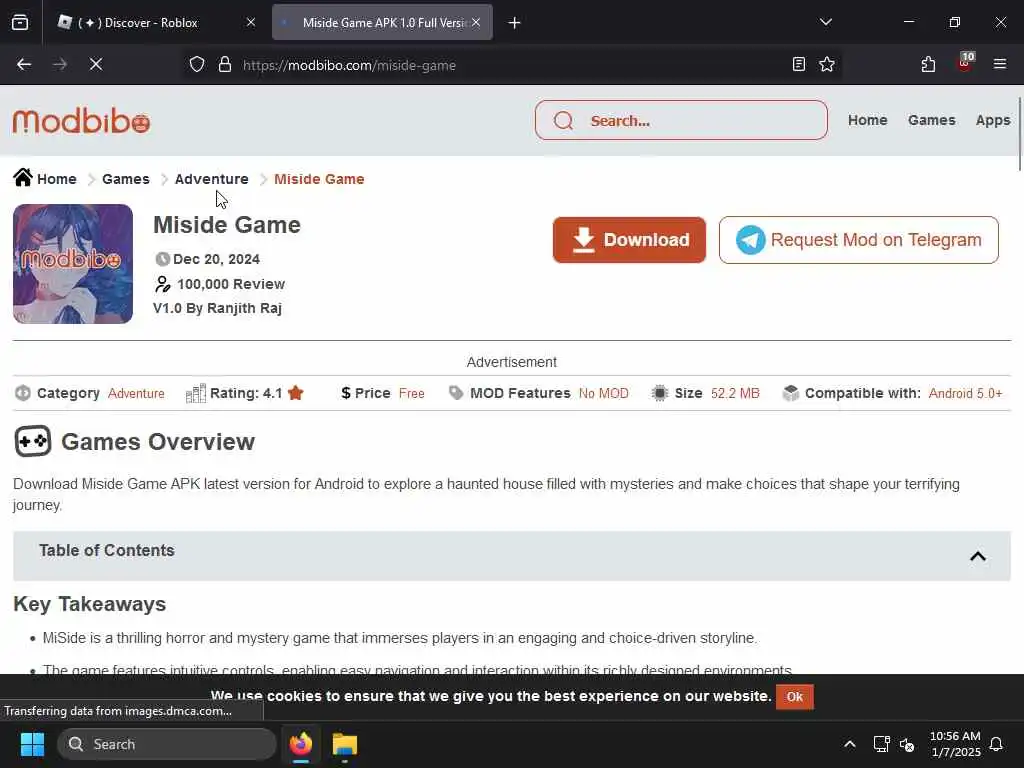Open the Firefox View tab list icon
1024x768 pixels.
20,23
